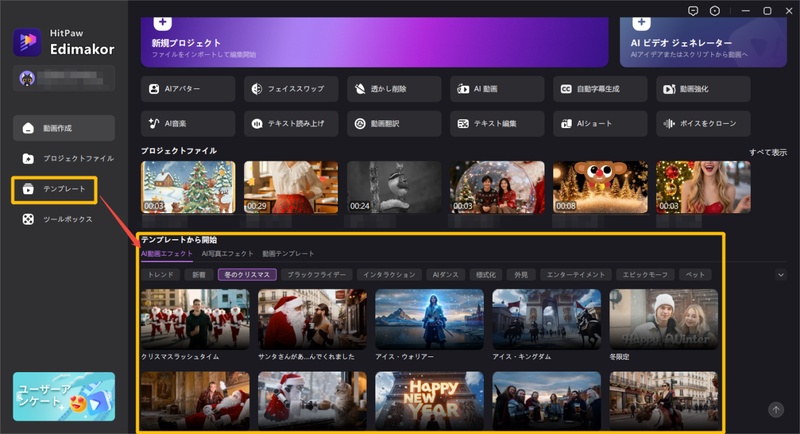
Task: Choose the アイス・キングダム template
Action: (546, 319)
